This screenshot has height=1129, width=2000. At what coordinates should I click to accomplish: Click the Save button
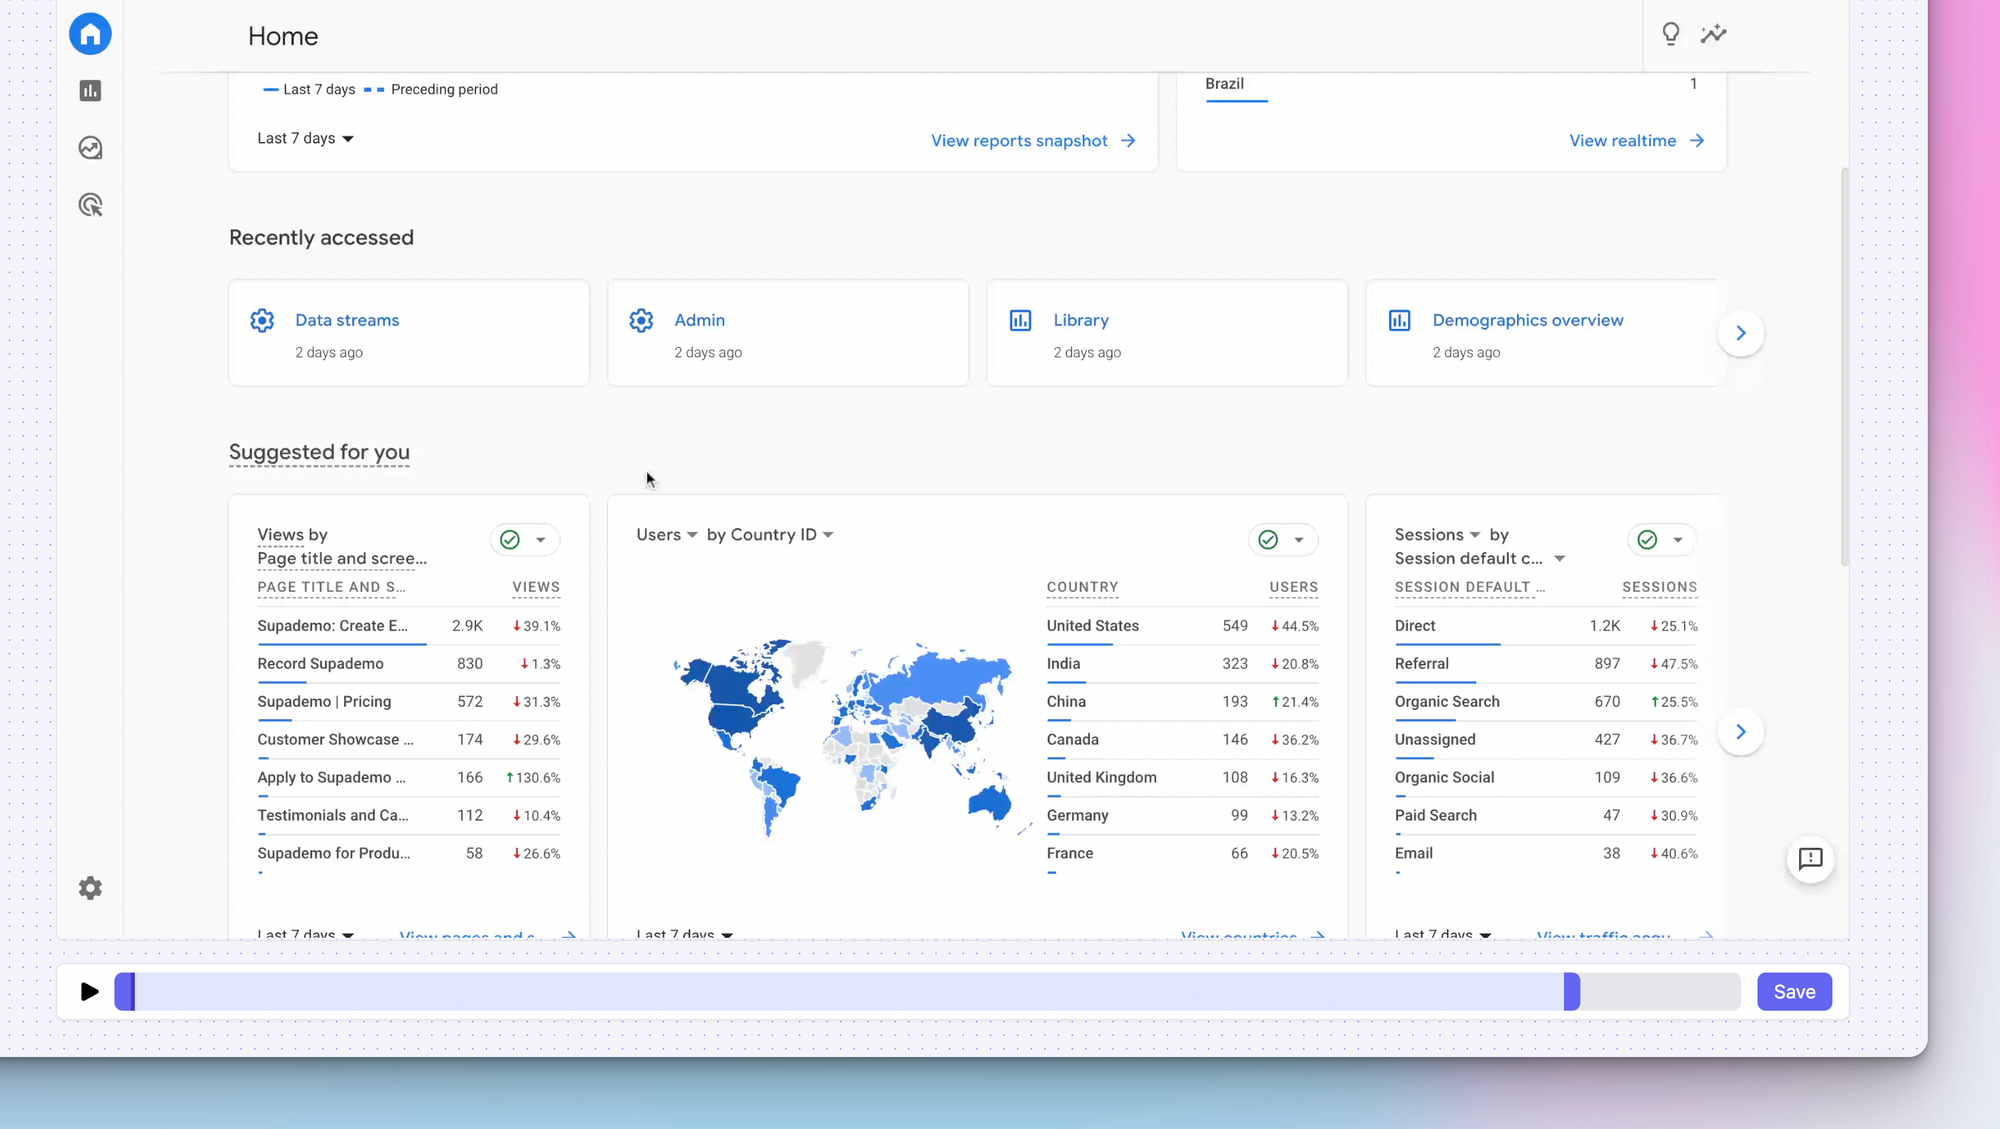tap(1794, 992)
